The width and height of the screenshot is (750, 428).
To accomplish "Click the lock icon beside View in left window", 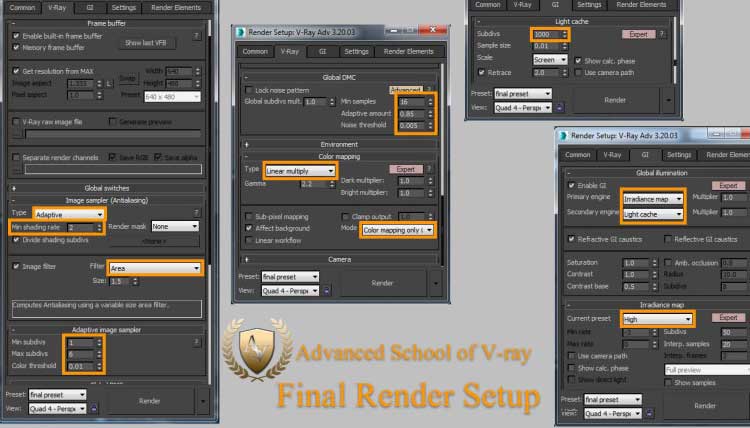I will coord(94,408).
